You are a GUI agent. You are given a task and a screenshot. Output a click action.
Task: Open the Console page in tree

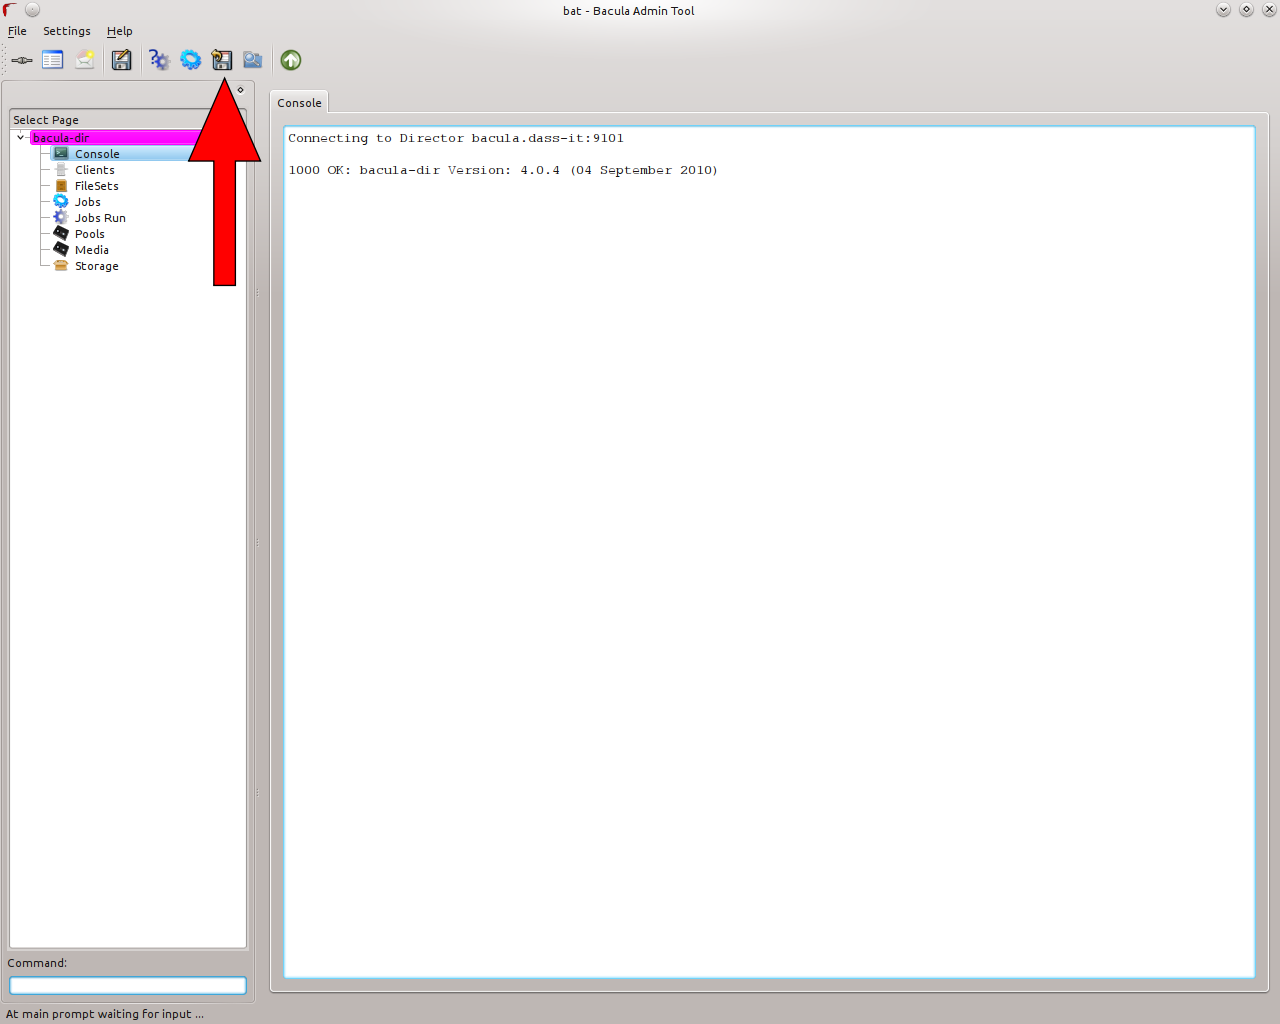coord(97,153)
